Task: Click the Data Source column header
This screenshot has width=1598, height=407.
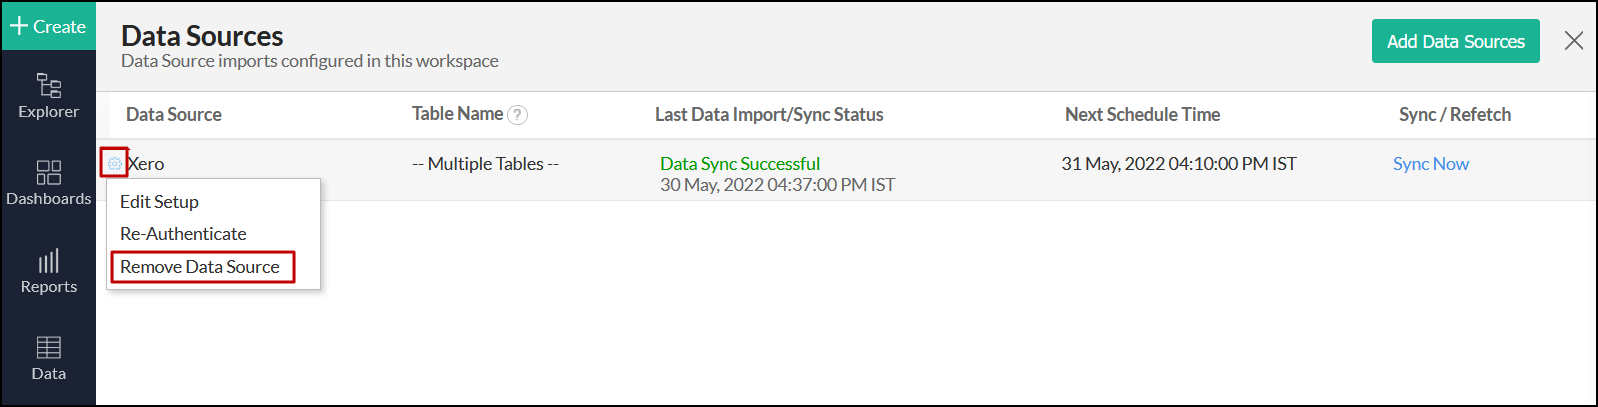Action: click(174, 115)
